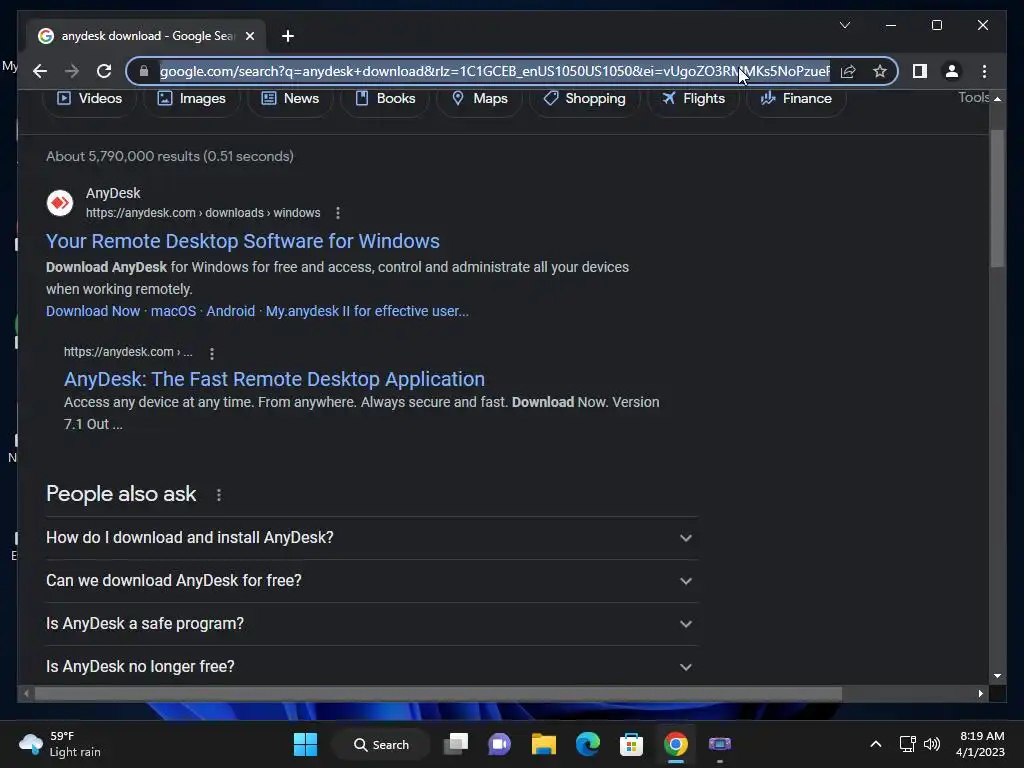Switch to the Books filter
Viewport: 1024px width, 768px height.
click(385, 99)
